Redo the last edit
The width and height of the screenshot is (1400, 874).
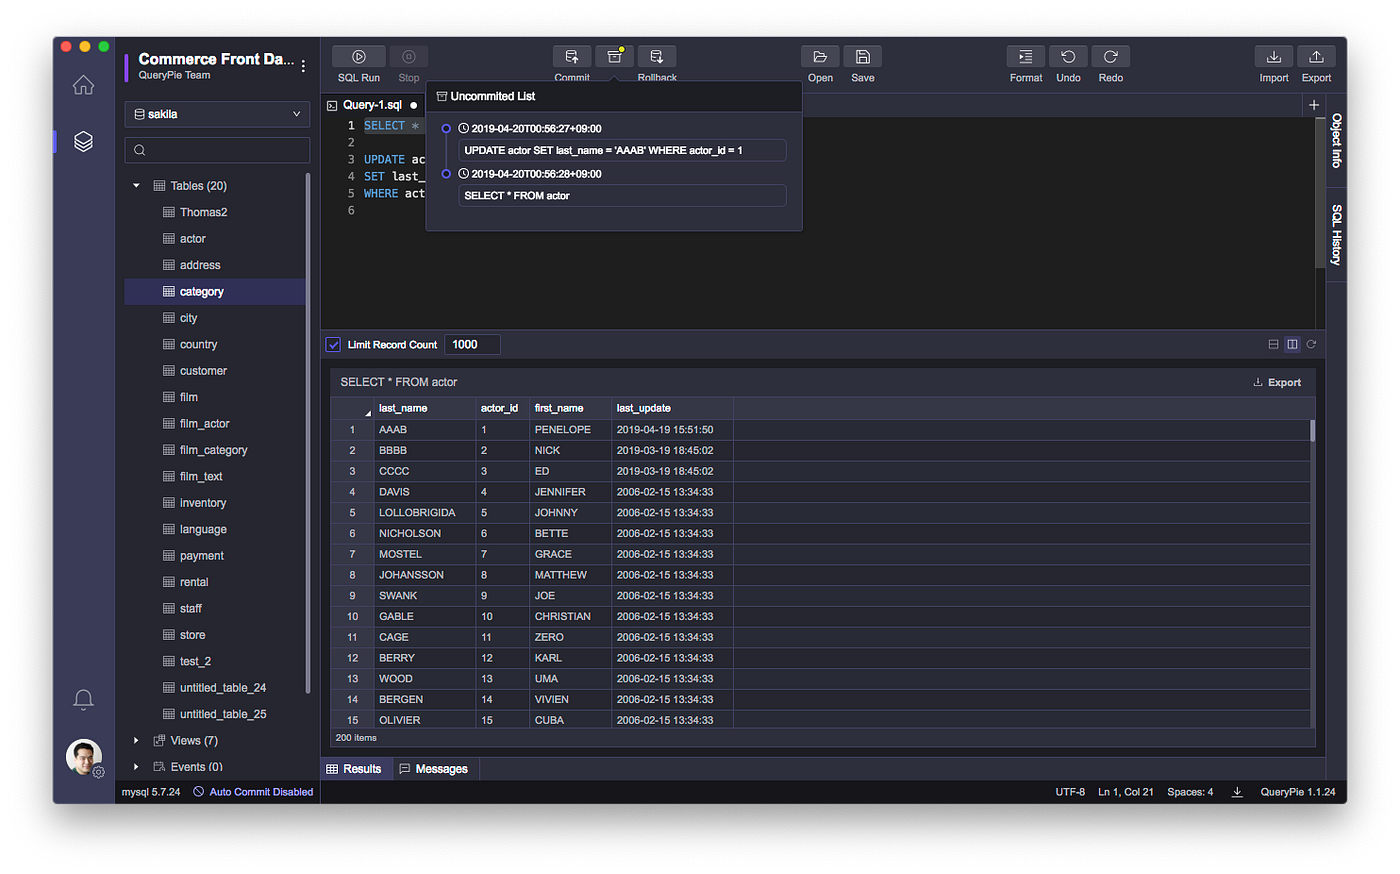click(x=1111, y=57)
